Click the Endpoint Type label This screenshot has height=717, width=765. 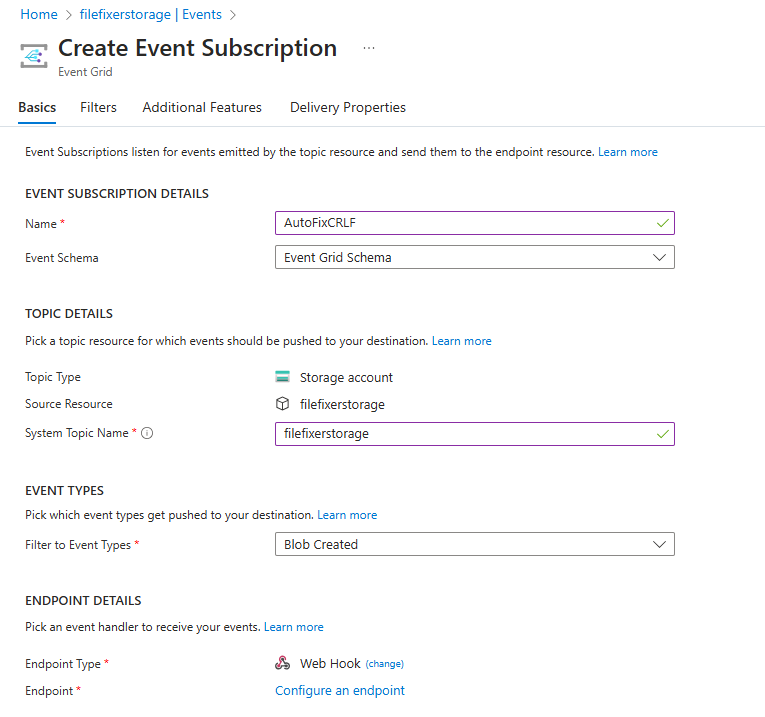click(x=63, y=664)
